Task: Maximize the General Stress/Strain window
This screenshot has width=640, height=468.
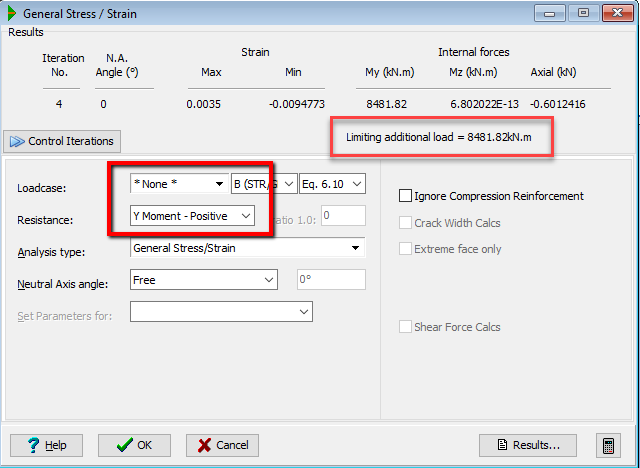Action: tap(584, 13)
